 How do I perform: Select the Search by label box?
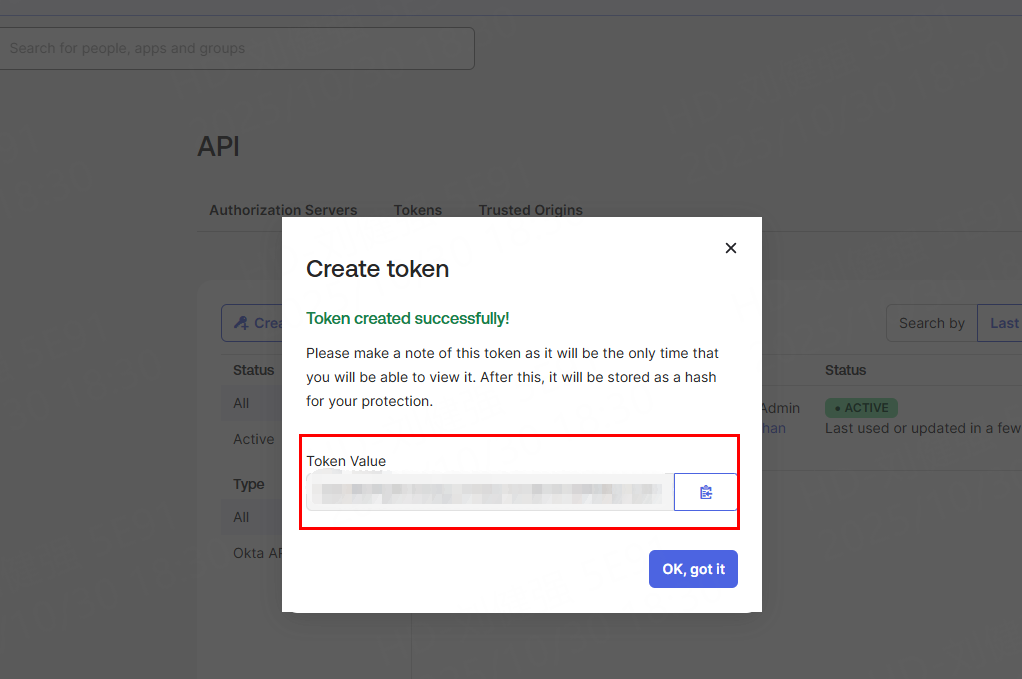pyautogui.click(x=931, y=323)
